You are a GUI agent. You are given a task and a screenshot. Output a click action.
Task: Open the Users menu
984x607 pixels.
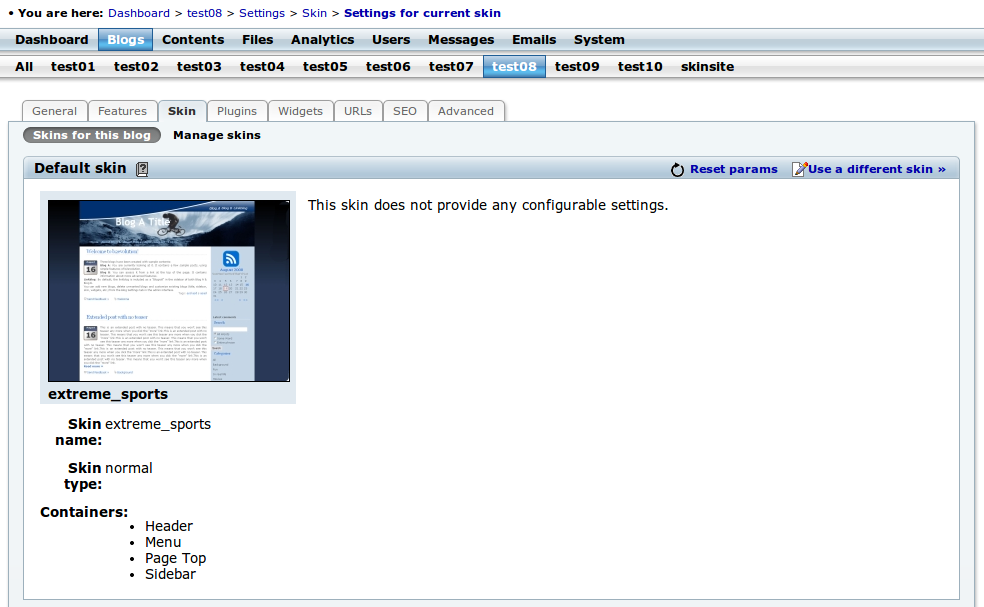(x=391, y=40)
